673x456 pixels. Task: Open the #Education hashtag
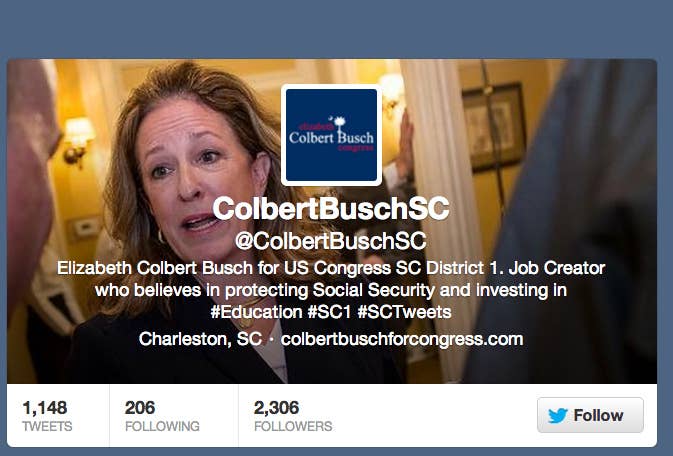point(256,312)
